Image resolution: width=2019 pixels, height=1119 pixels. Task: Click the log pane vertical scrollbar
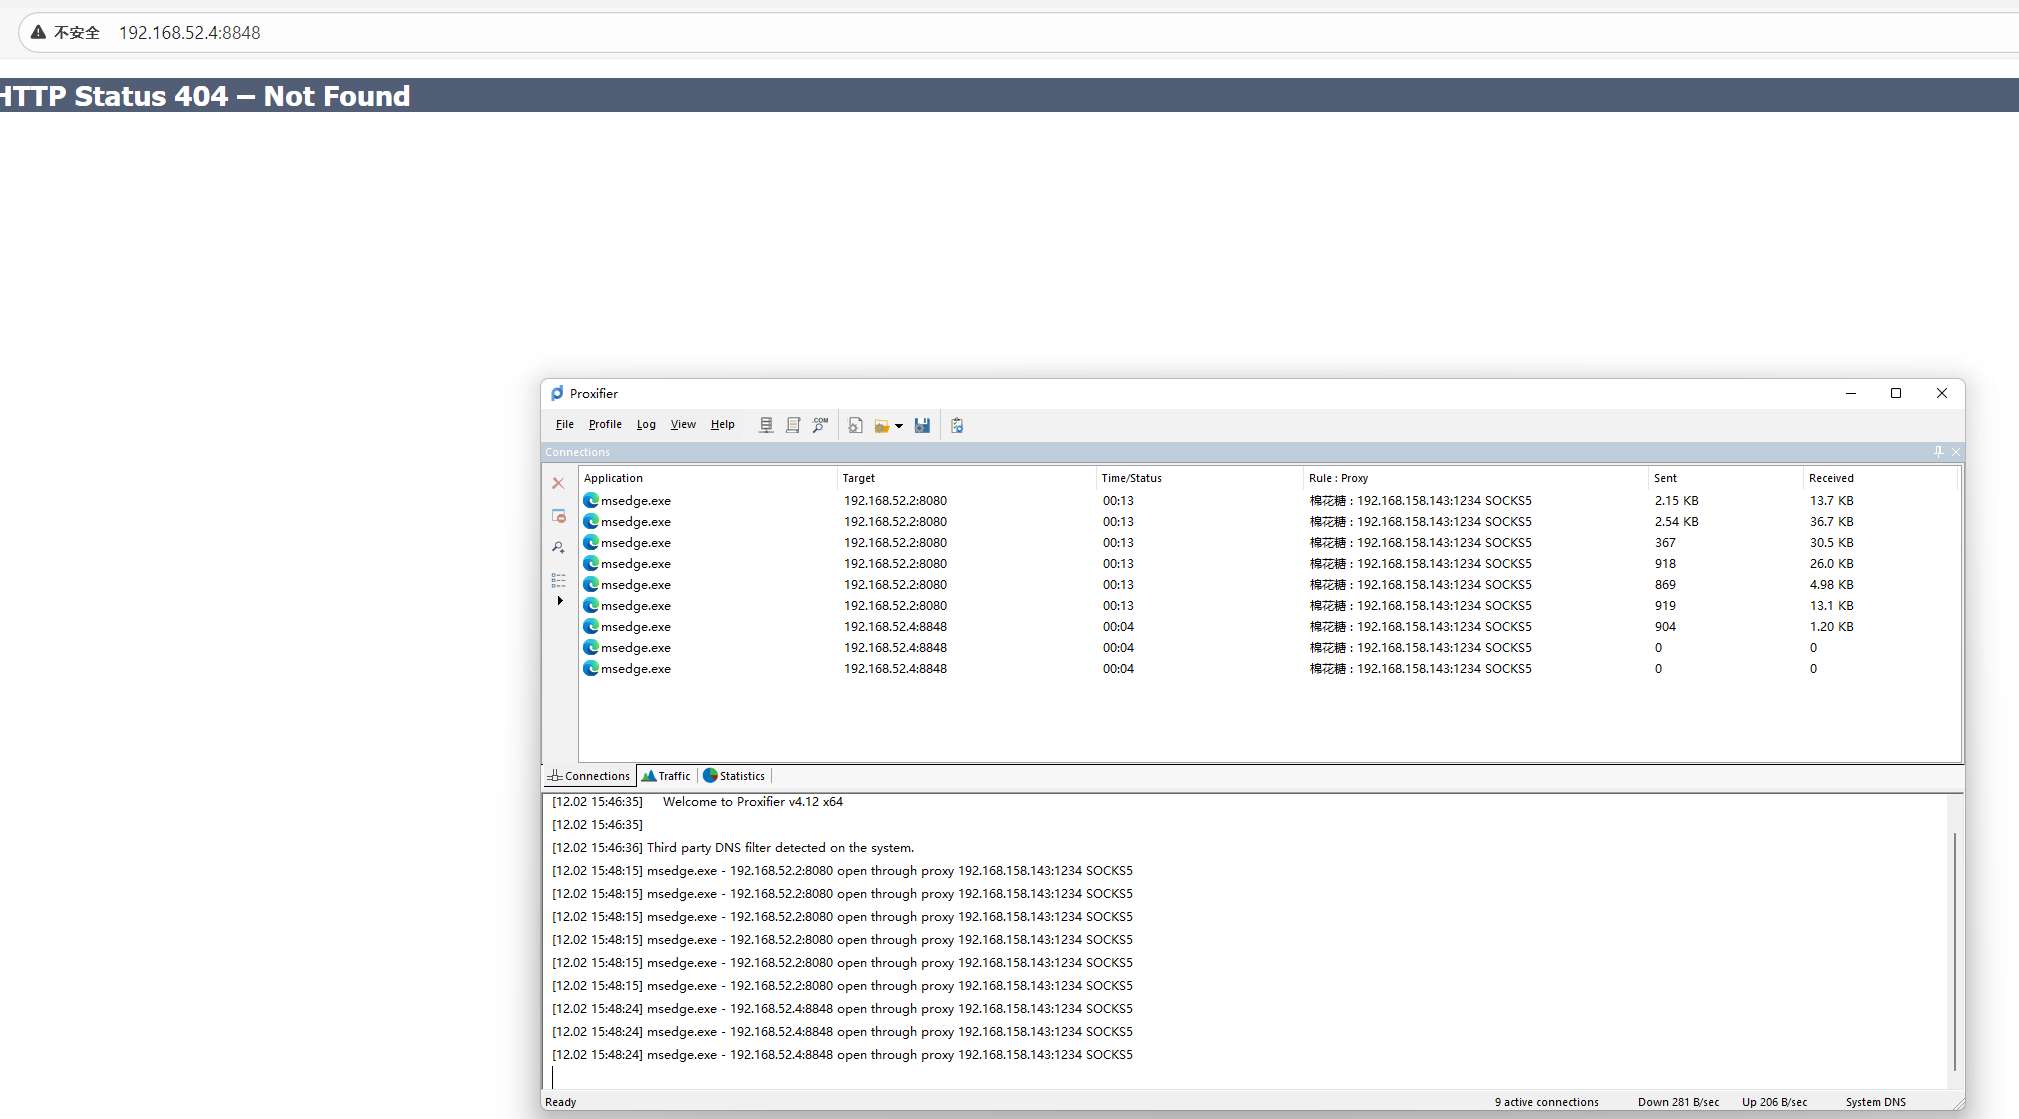pos(1954,950)
